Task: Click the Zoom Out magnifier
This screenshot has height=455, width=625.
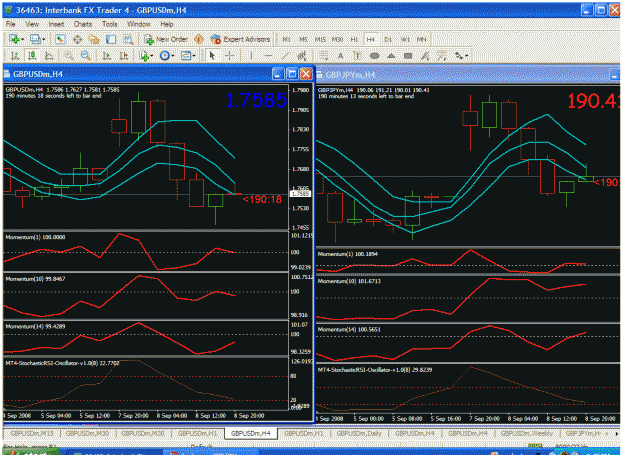Action: tap(85, 55)
